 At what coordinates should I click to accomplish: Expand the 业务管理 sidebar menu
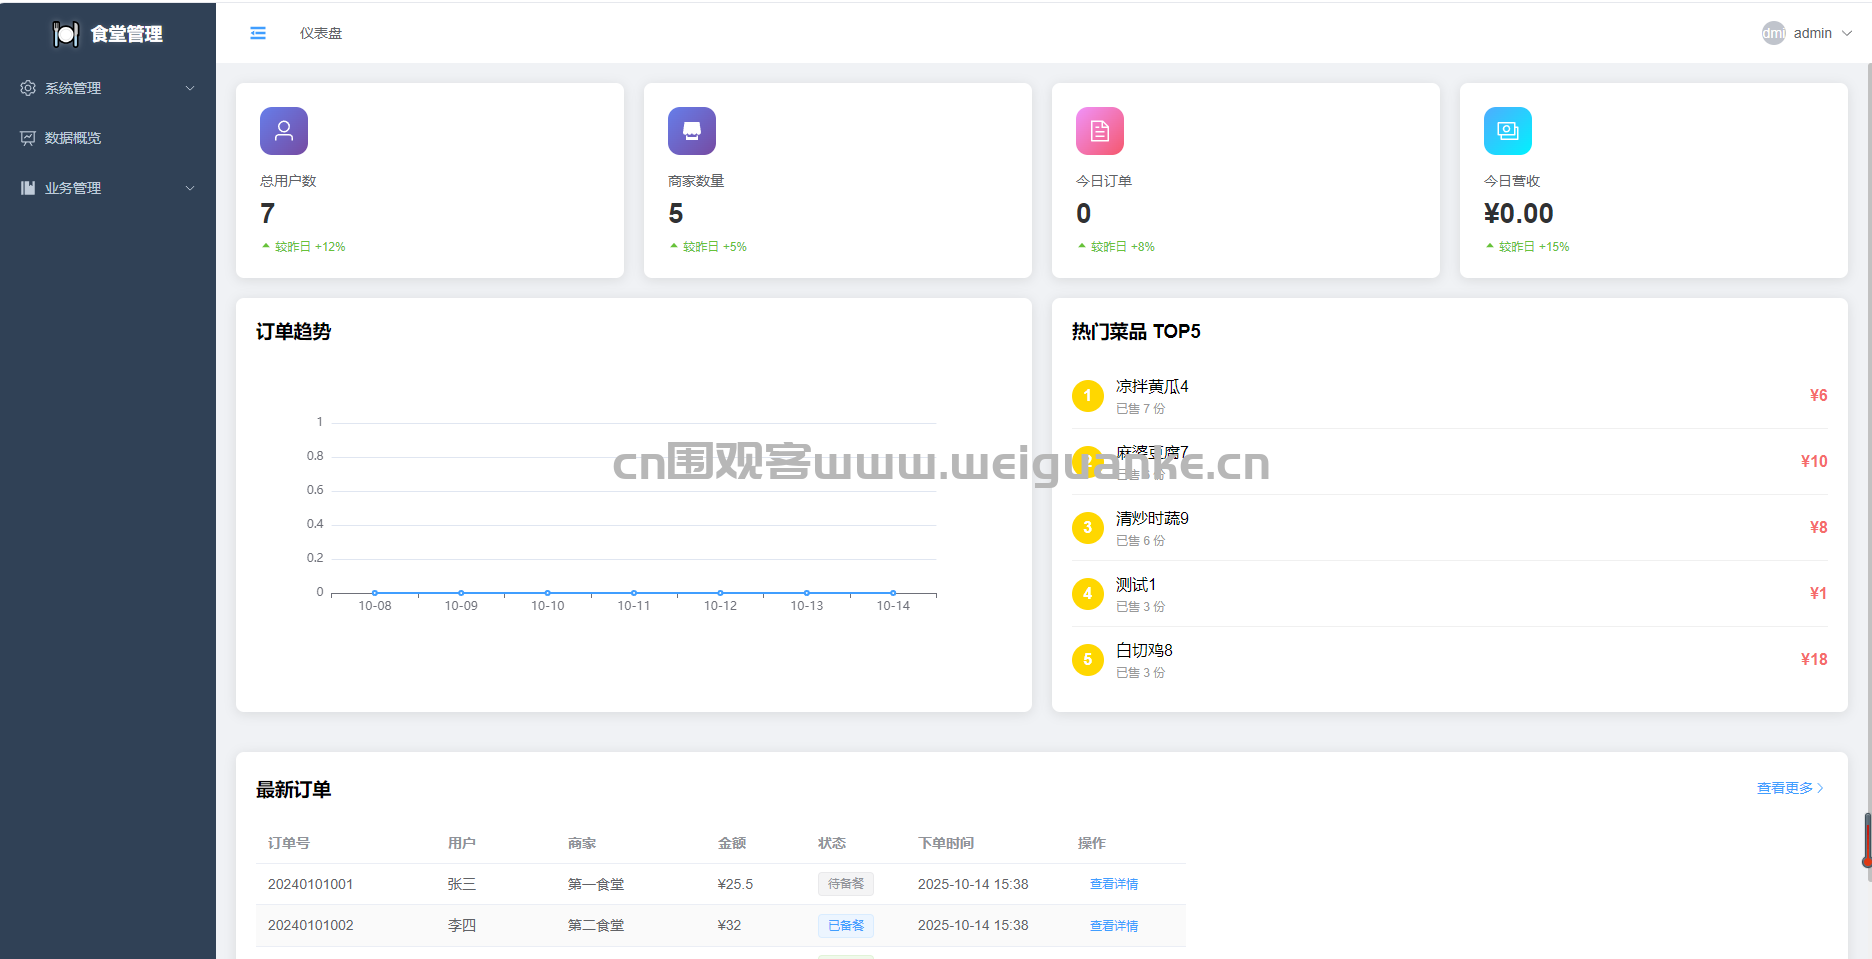point(107,188)
